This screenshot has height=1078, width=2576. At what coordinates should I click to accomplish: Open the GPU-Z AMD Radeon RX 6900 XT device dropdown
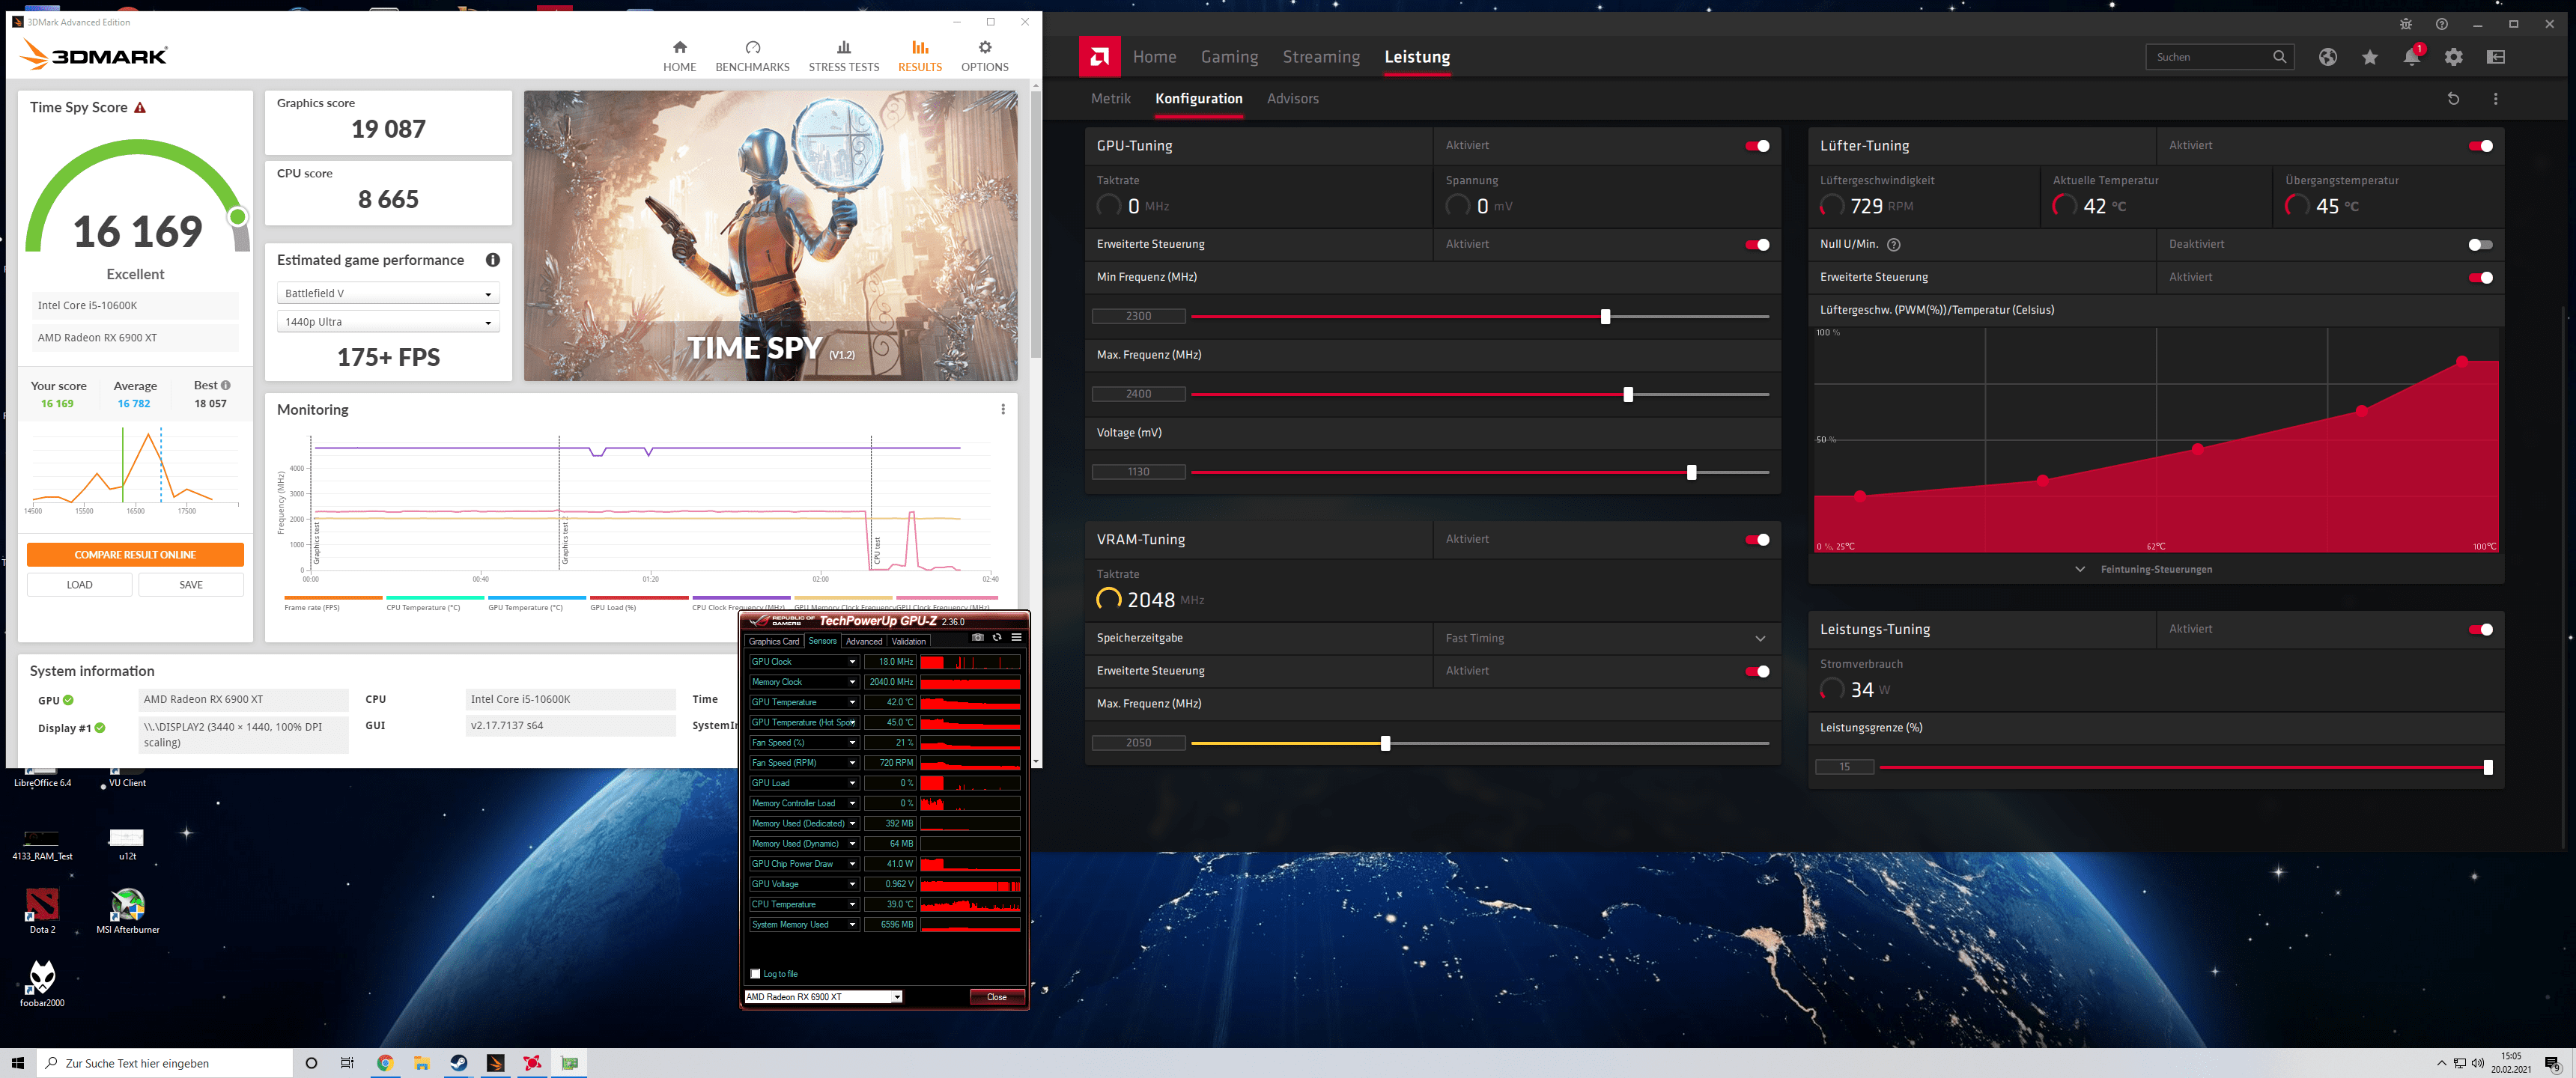[x=823, y=997]
